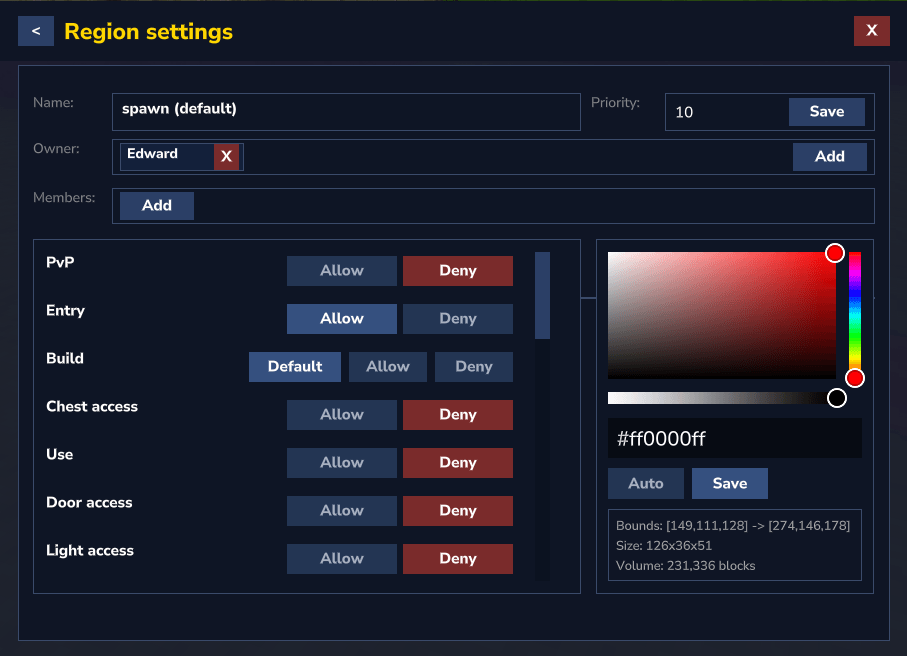Save the priority value
This screenshot has height=656, width=907.
[x=826, y=112]
